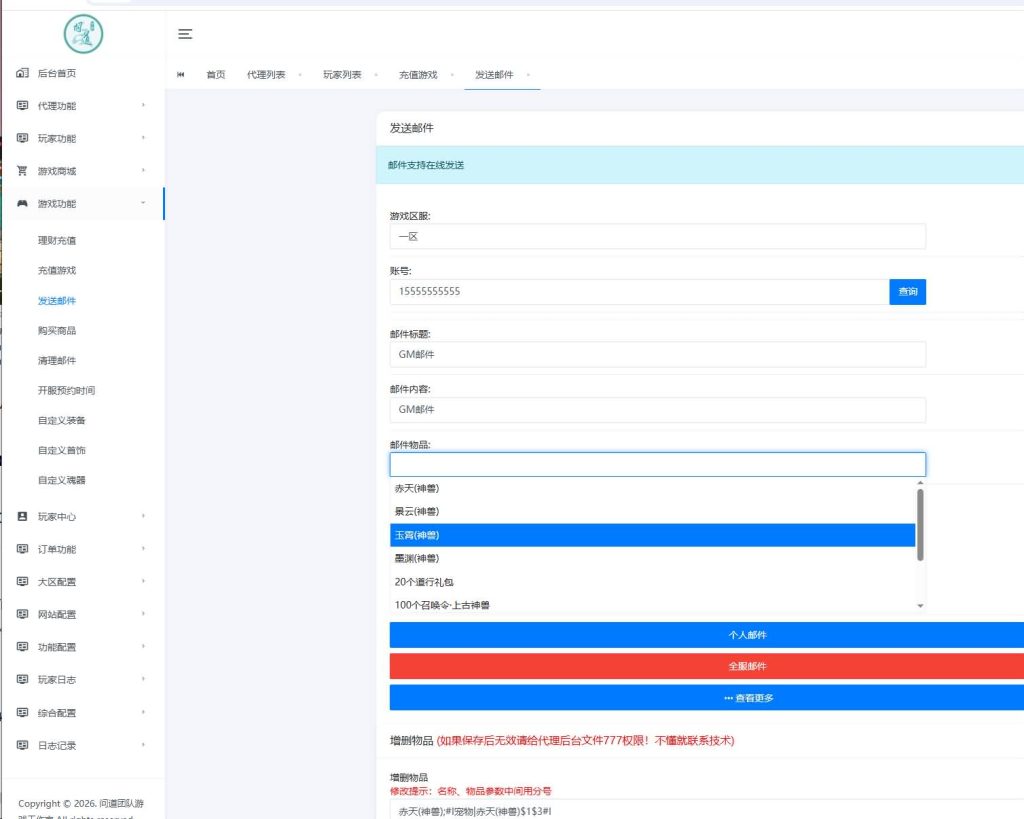Close the 发送邮件 tab
The height and width of the screenshot is (819, 1024).
coord(528,74)
